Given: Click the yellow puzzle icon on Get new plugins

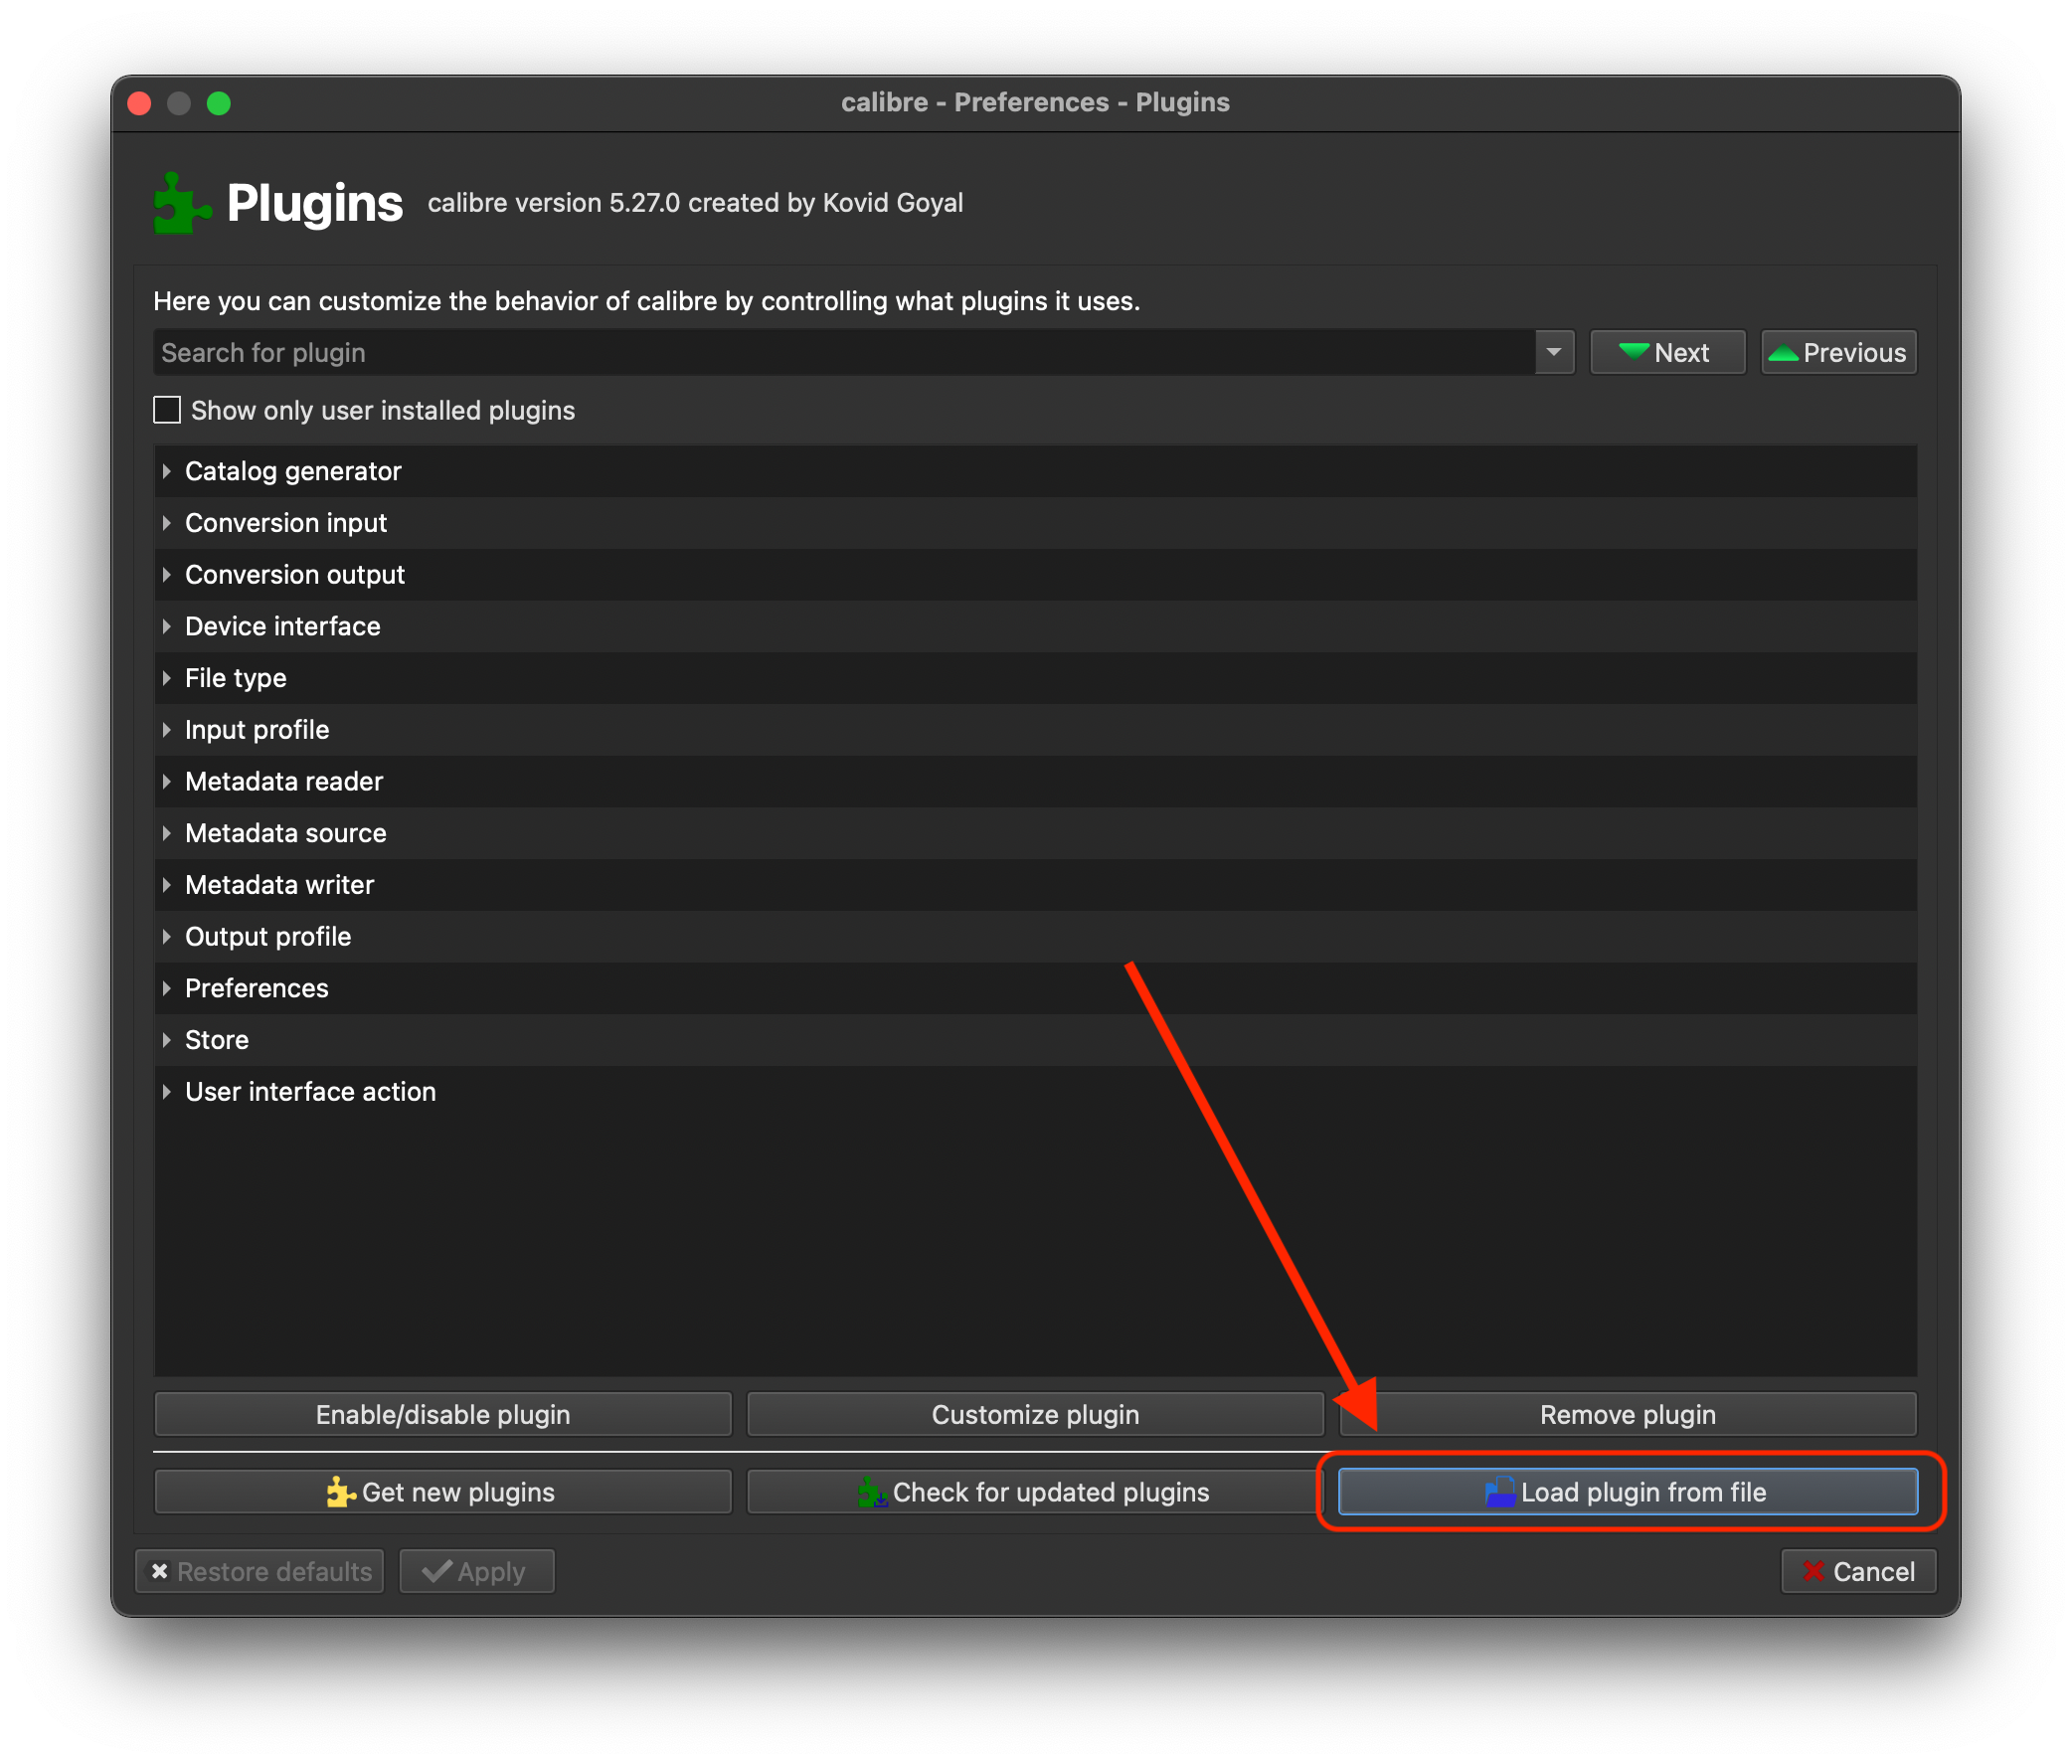Looking at the screenshot, I should pyautogui.click(x=340, y=1492).
